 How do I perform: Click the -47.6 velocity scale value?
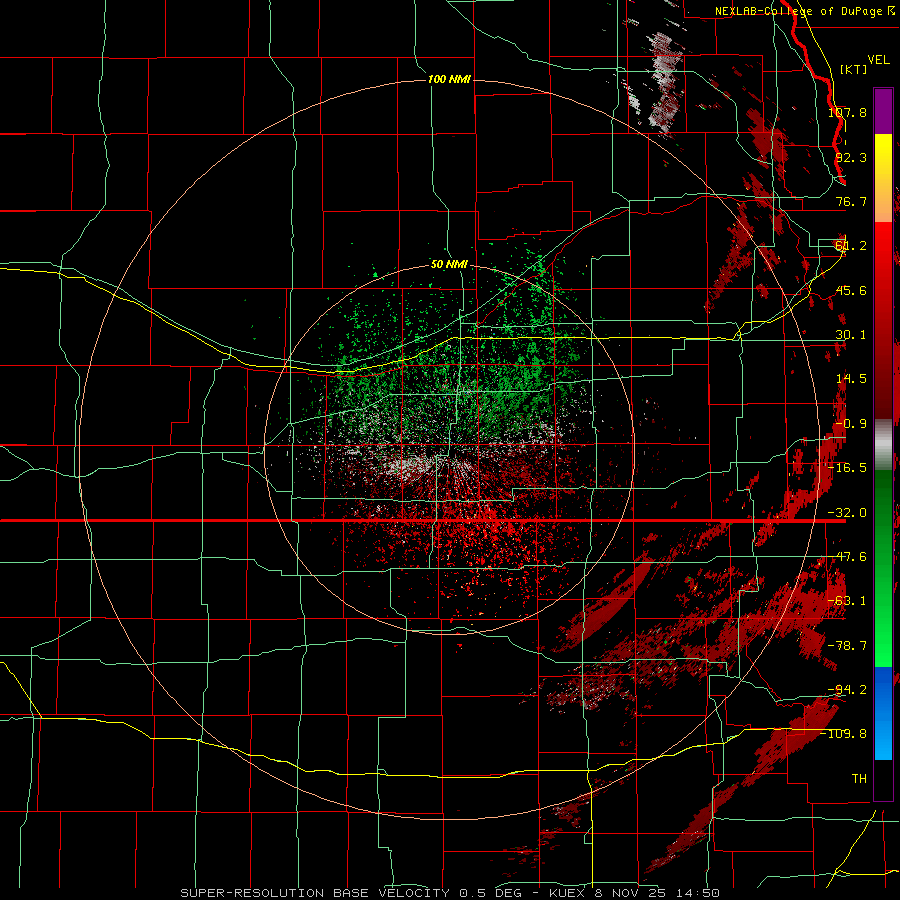click(847, 557)
